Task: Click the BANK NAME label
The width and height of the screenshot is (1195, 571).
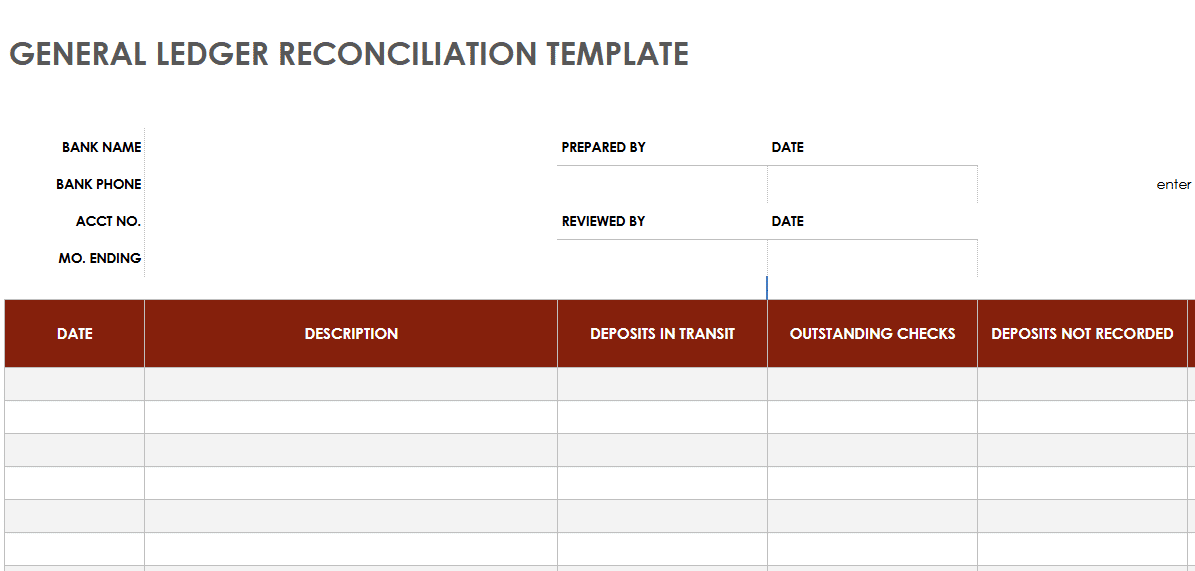Action: click(101, 147)
